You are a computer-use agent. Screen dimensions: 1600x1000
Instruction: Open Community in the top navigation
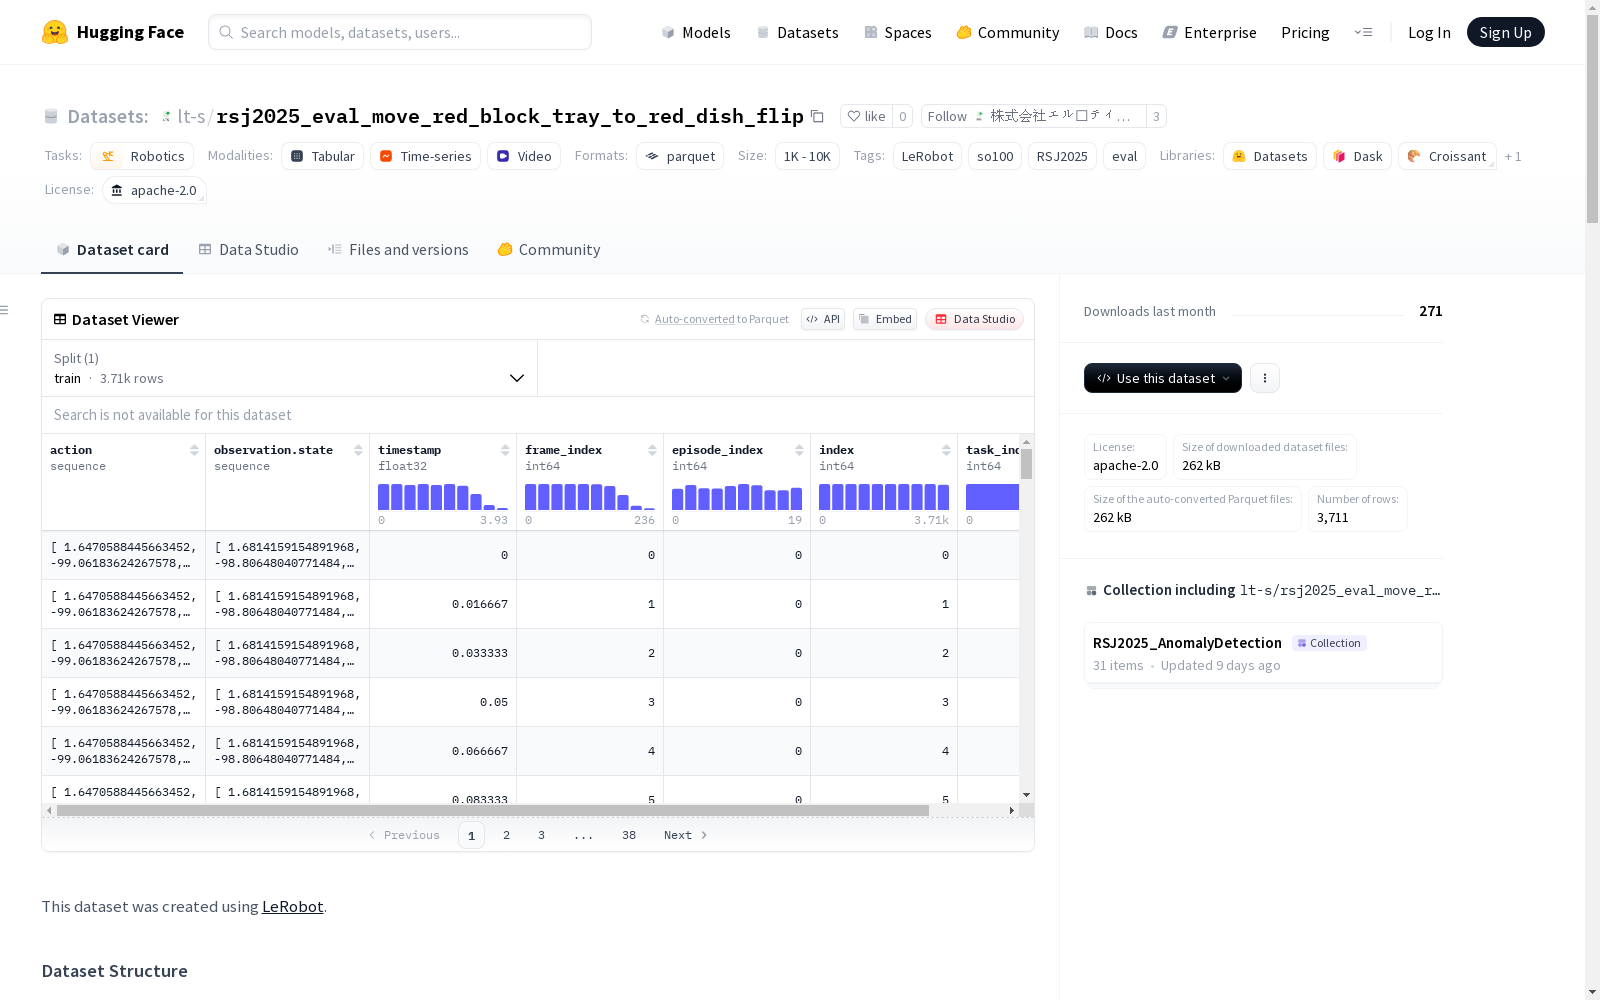[1008, 32]
